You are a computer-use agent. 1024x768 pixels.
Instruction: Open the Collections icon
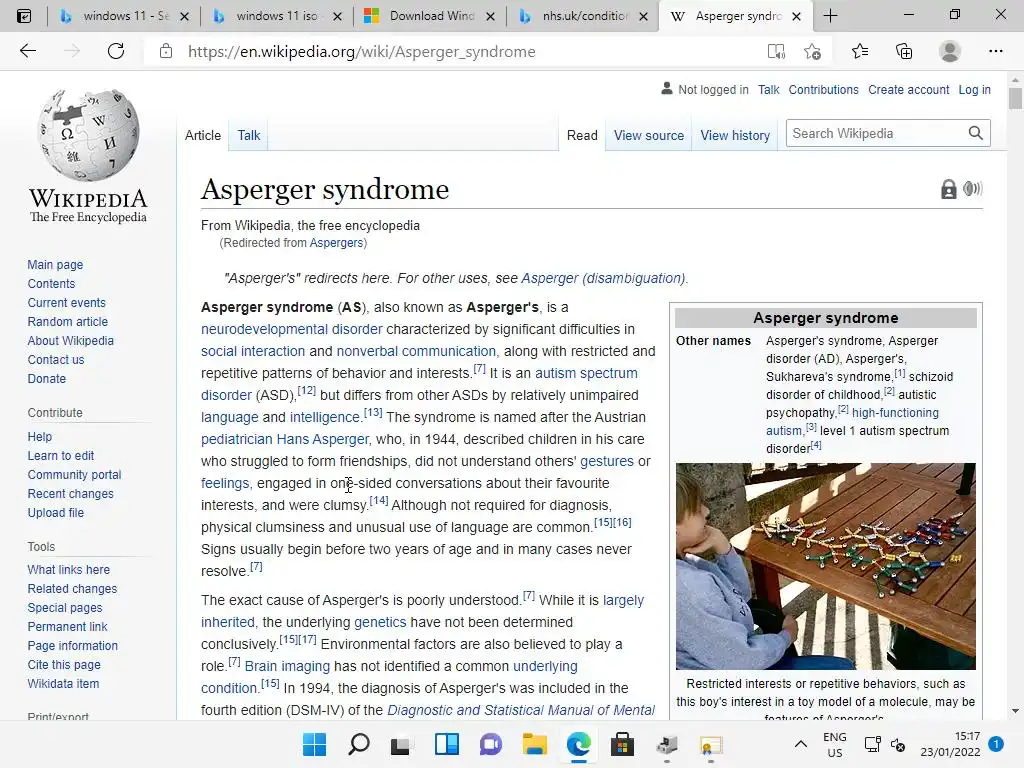point(904,51)
